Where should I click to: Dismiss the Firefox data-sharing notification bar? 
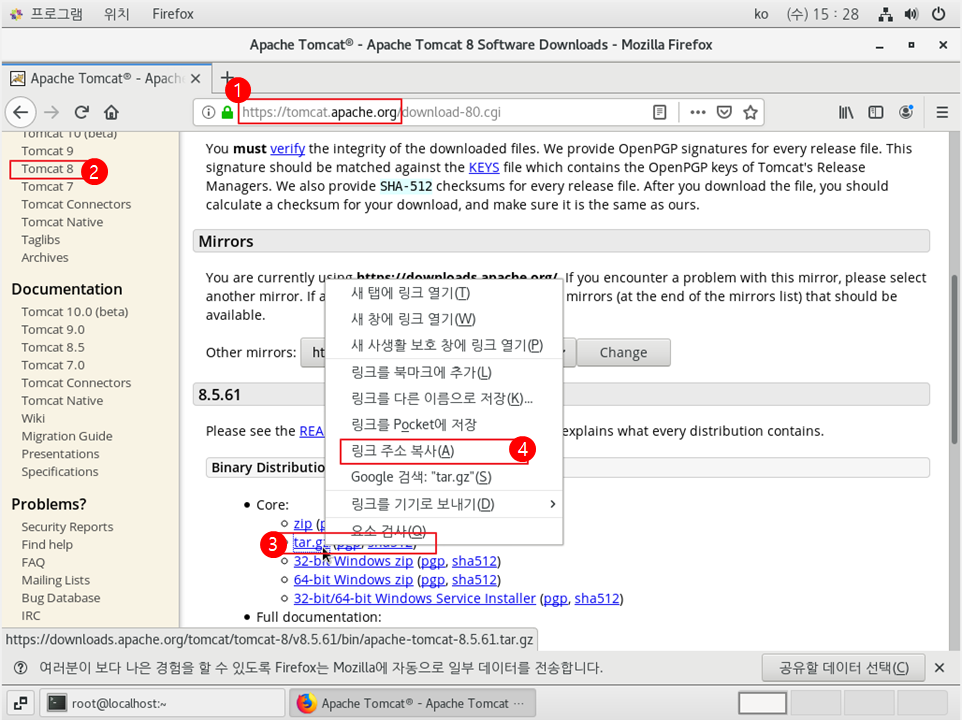[939, 668]
